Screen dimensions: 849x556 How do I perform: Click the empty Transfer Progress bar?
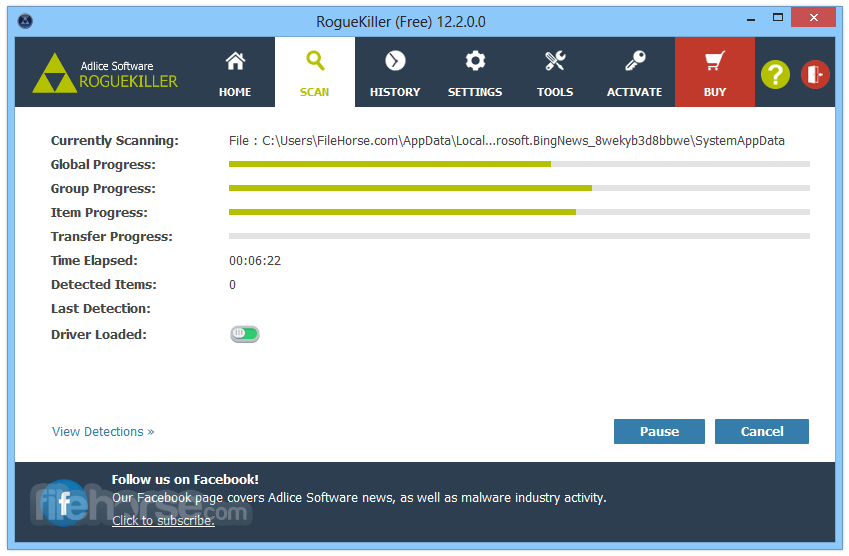pyautogui.click(x=519, y=236)
